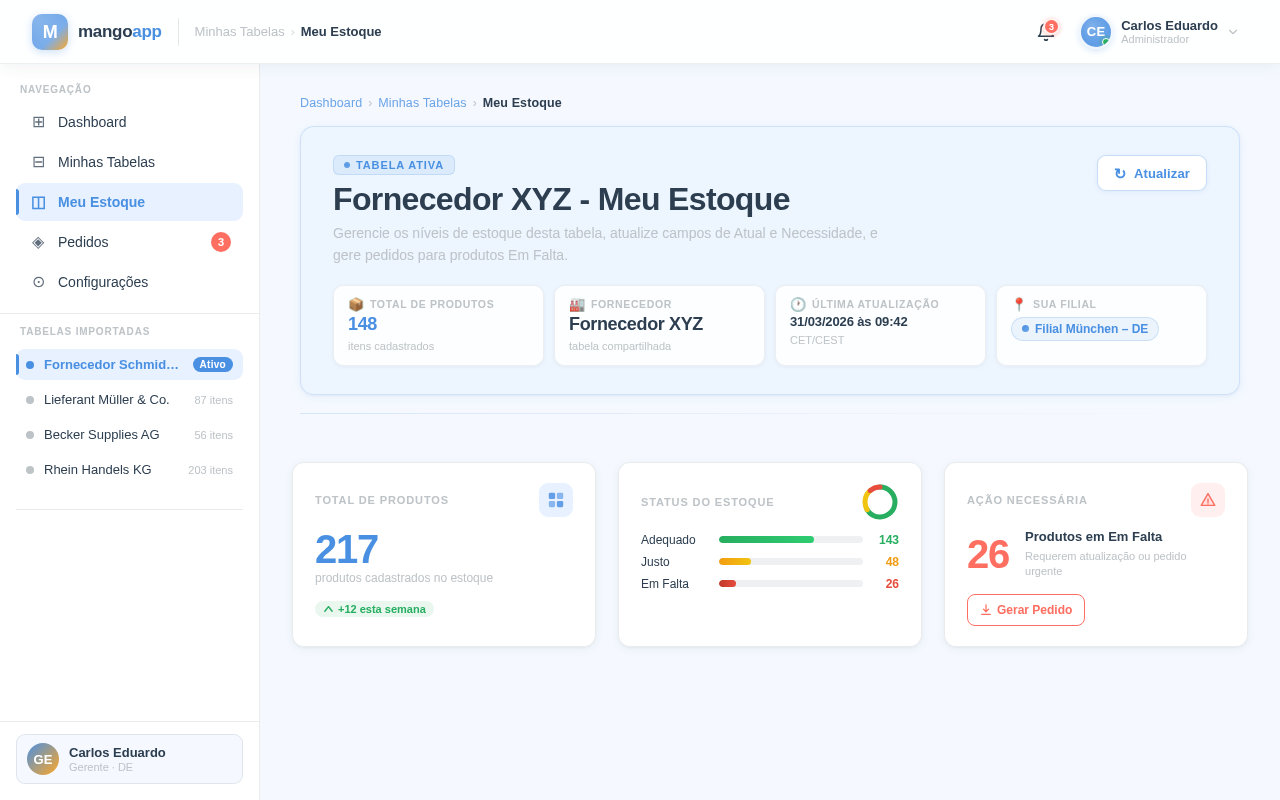Image resolution: width=1280 pixels, height=800 pixels.
Task: Follow the Dashboard breadcrumb link
Action: coord(331,103)
